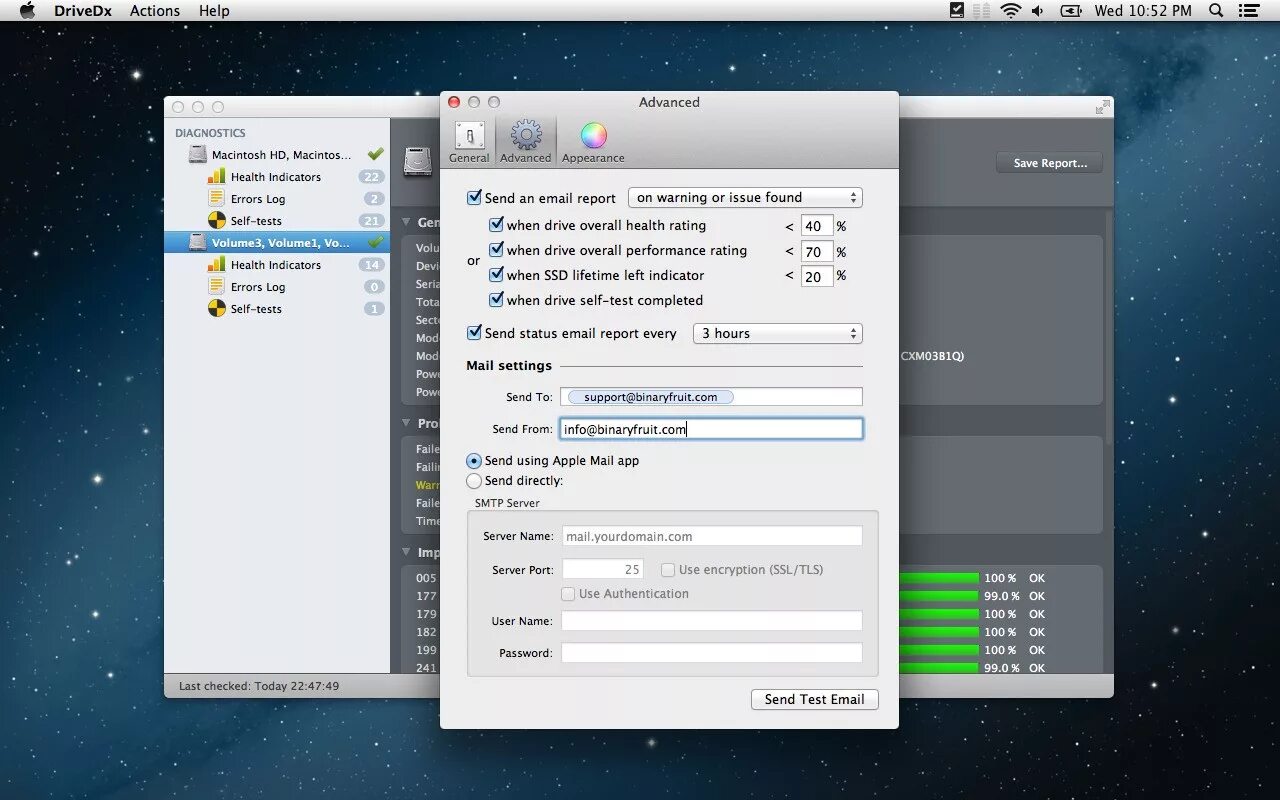This screenshot has height=800, width=1280.
Task: Open the Actions menu
Action: [155, 11]
